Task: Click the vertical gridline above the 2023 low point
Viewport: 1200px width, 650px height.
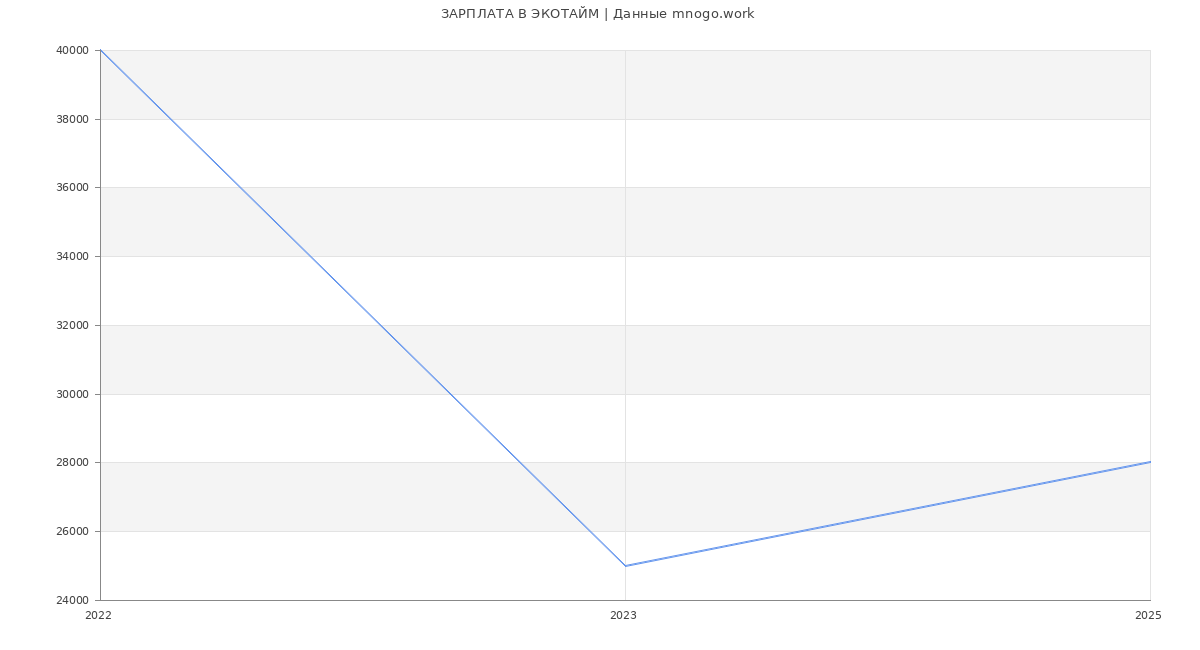Action: [625, 300]
